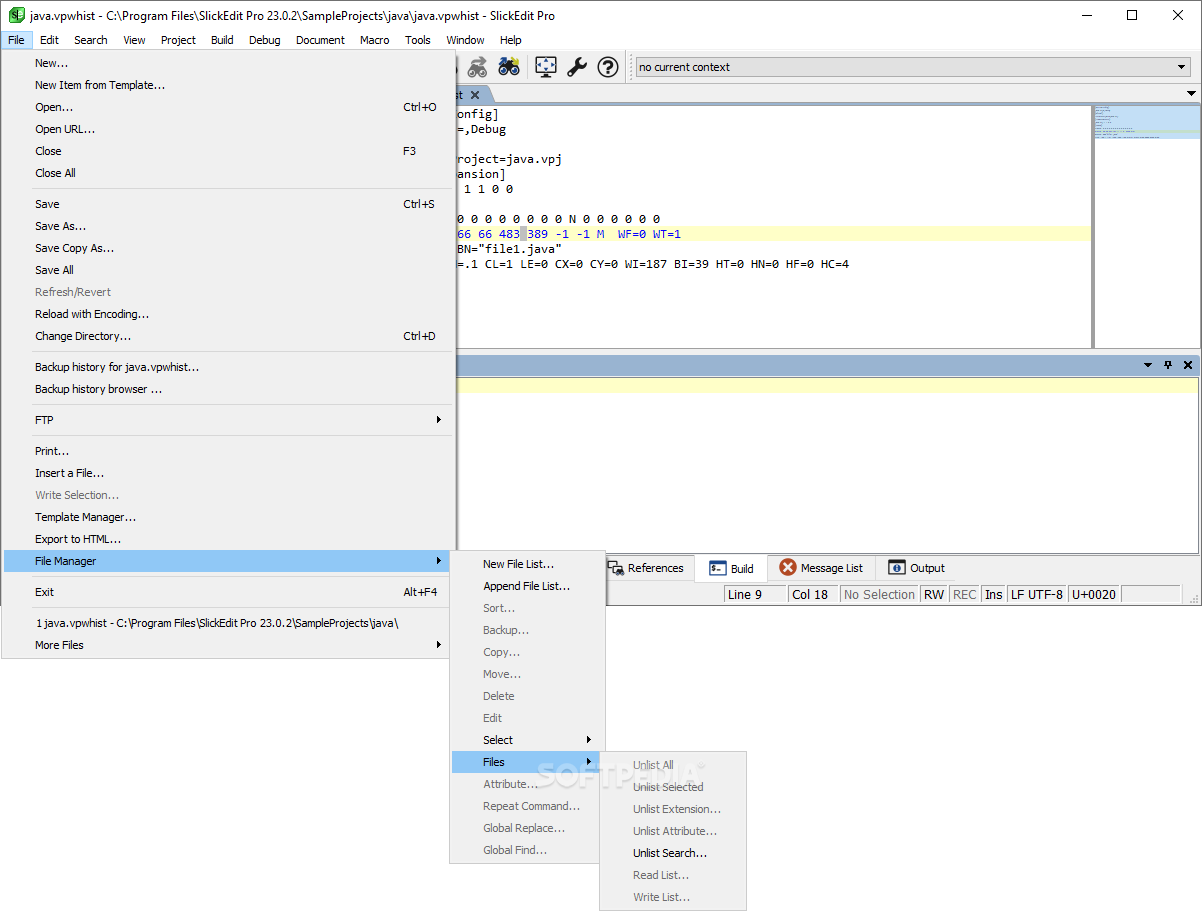Toggle the pin on the bottom tool window
The image size is (1202, 911).
pyautogui.click(x=1168, y=365)
